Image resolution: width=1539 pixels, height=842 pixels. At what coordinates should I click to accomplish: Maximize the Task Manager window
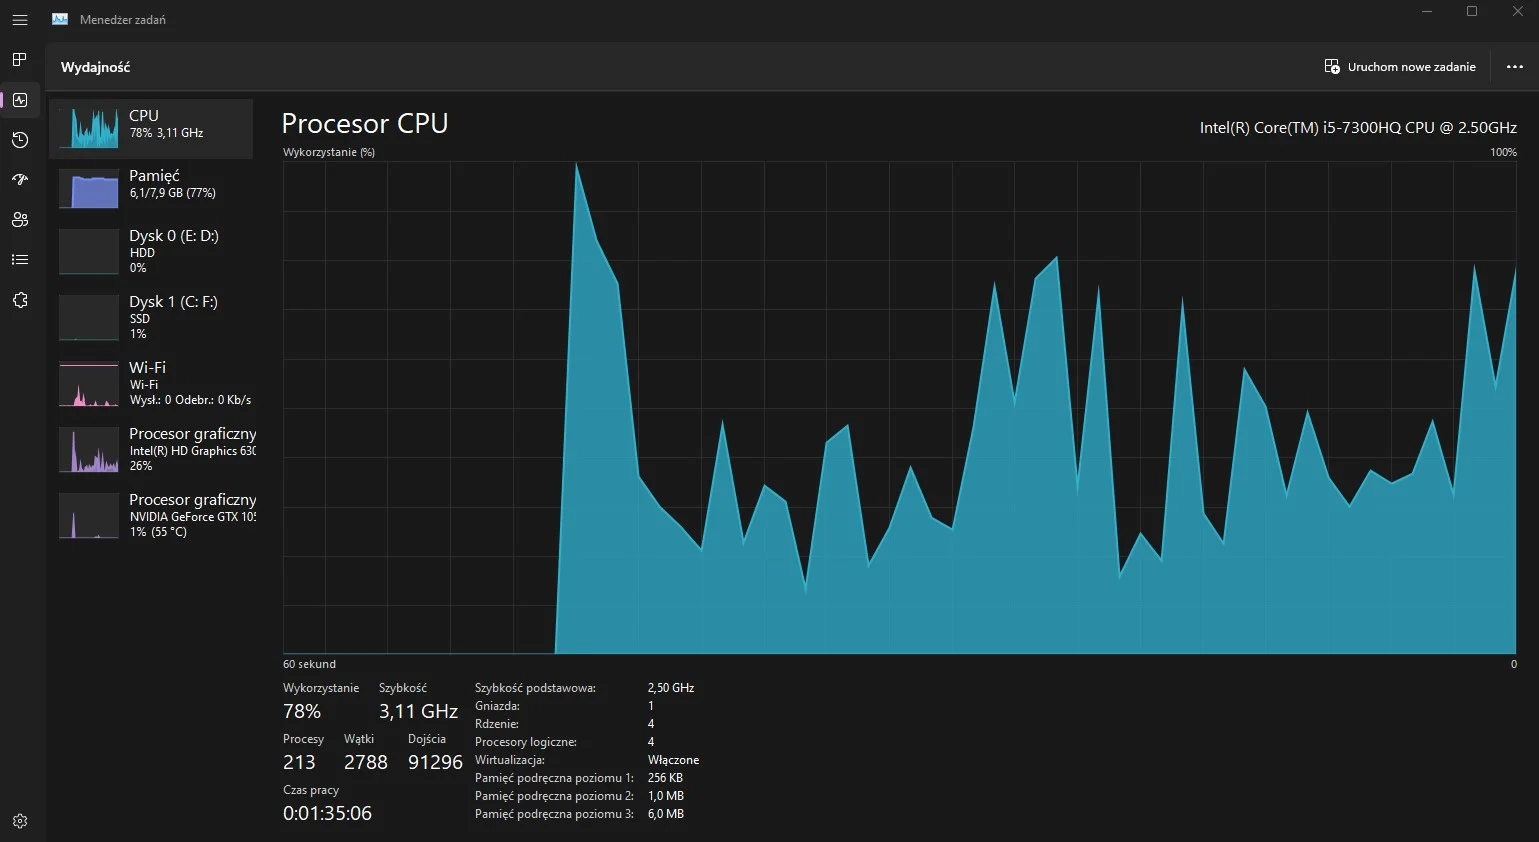[1472, 12]
